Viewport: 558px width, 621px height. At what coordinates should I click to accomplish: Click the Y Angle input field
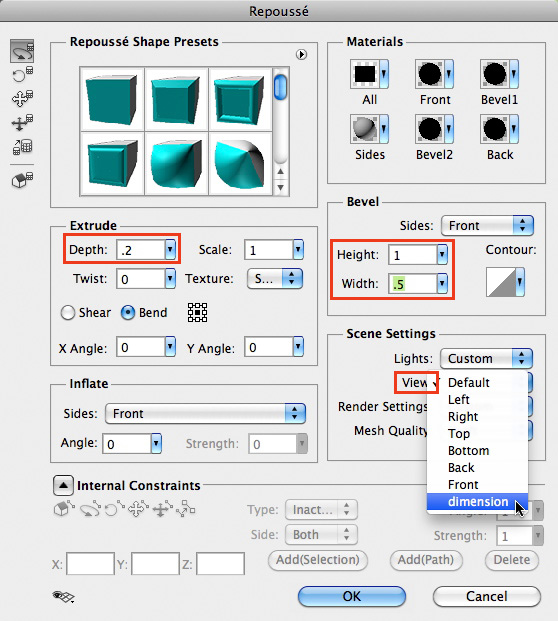(x=269, y=347)
